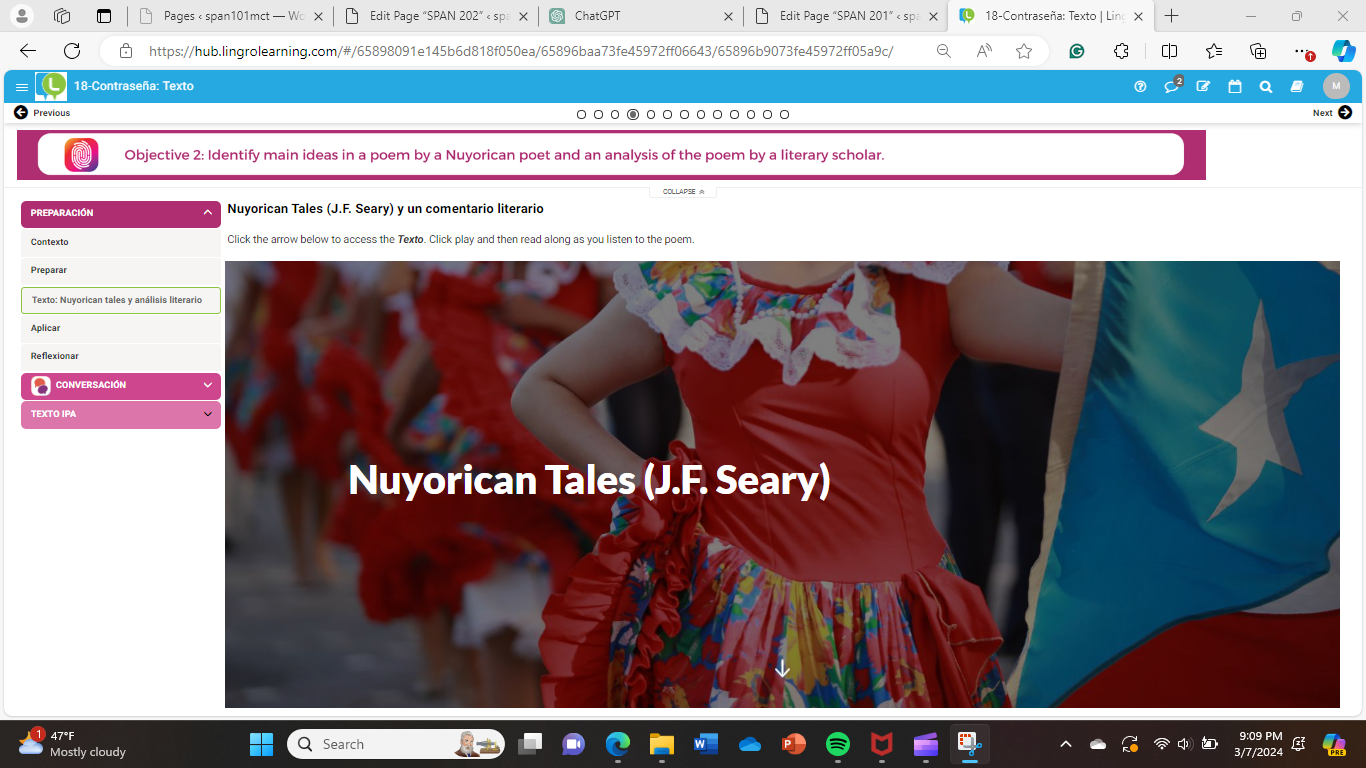Expand the CONVERSACIÓN section
The image size is (1366, 768).
pyautogui.click(x=207, y=385)
